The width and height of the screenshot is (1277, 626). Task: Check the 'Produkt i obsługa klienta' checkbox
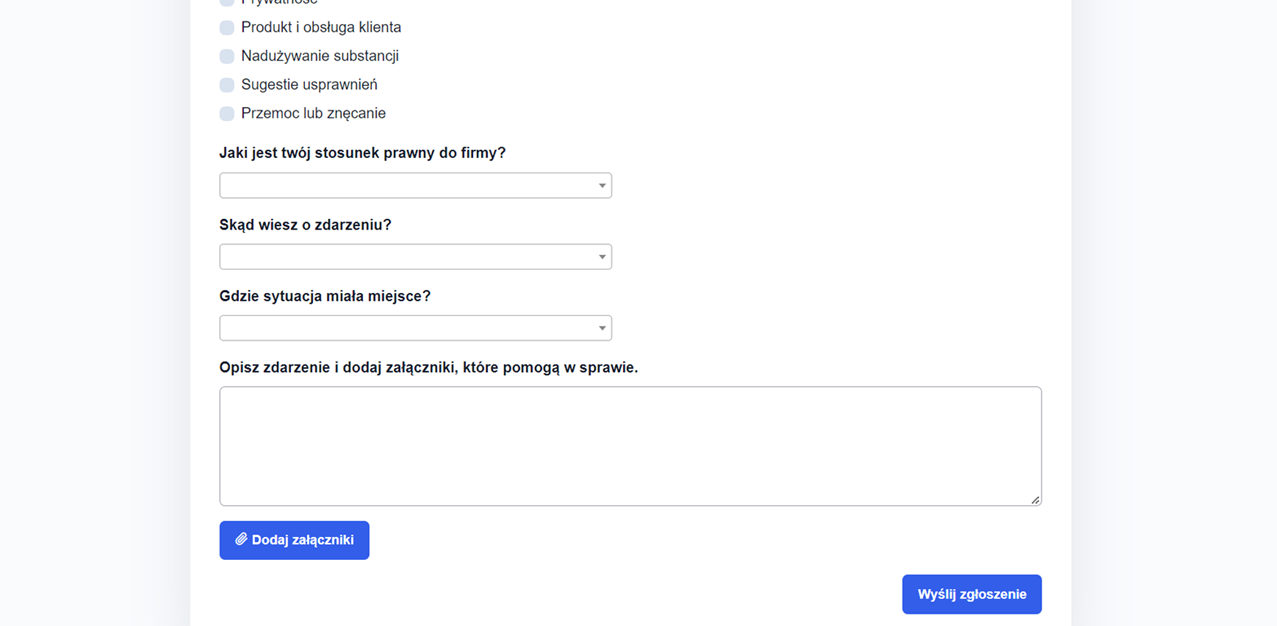[227, 27]
